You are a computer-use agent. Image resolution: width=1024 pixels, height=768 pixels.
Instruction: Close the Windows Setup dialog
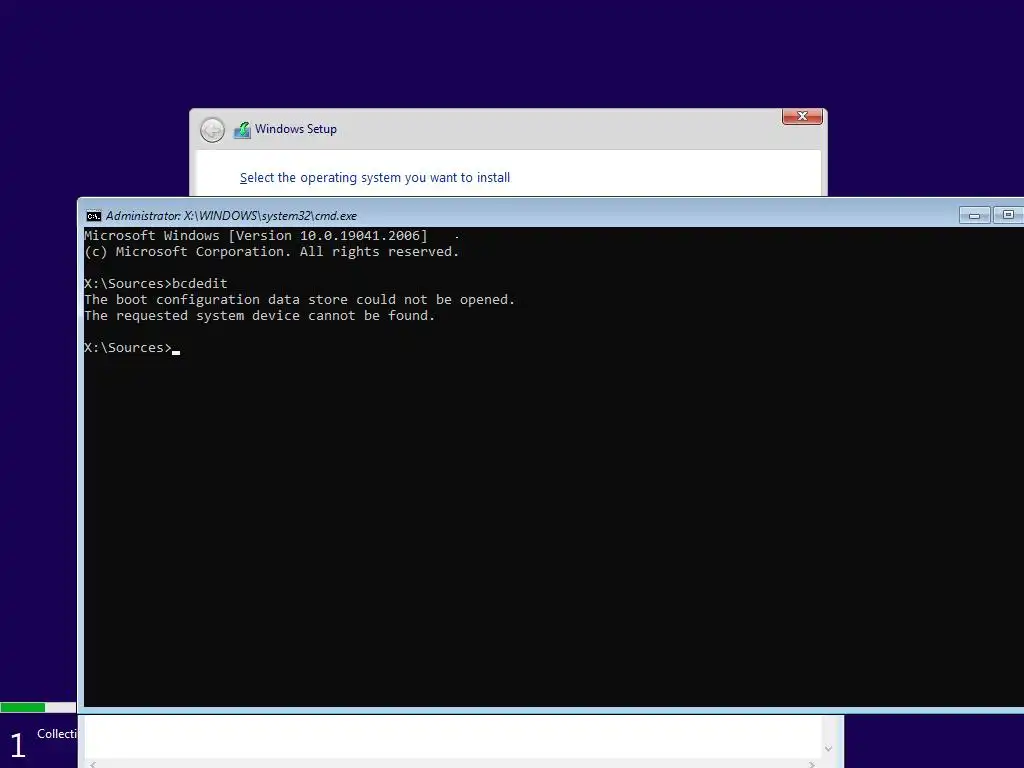click(x=802, y=116)
